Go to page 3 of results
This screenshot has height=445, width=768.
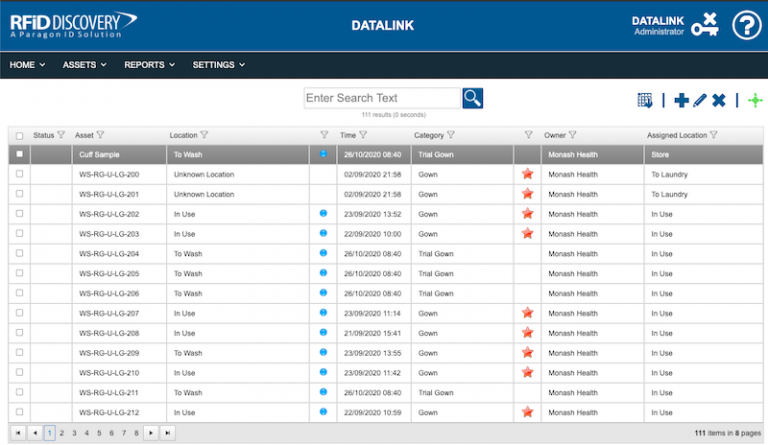(x=73, y=433)
